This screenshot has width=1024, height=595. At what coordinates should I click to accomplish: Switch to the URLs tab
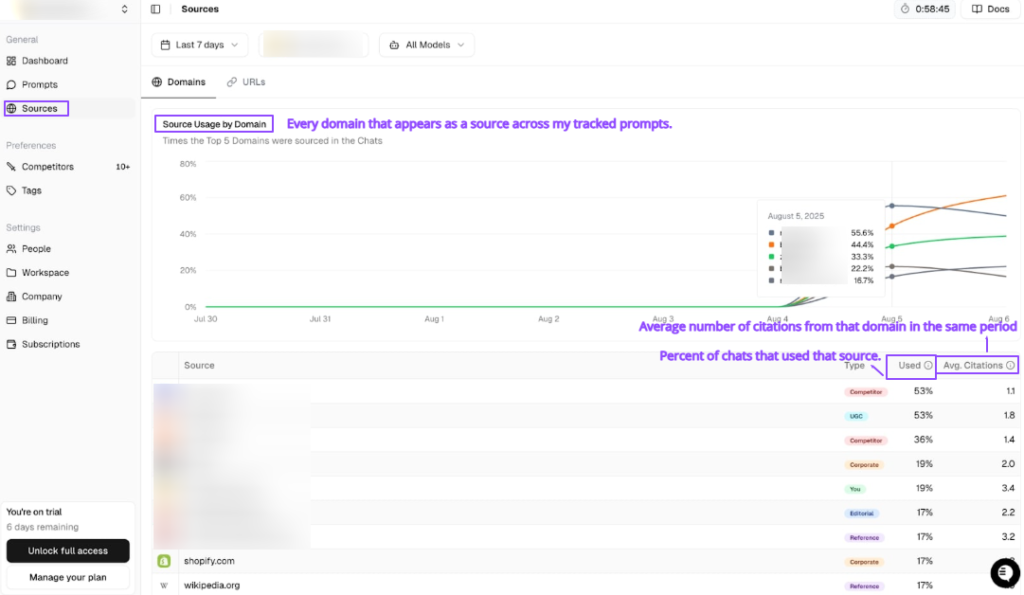tap(246, 82)
